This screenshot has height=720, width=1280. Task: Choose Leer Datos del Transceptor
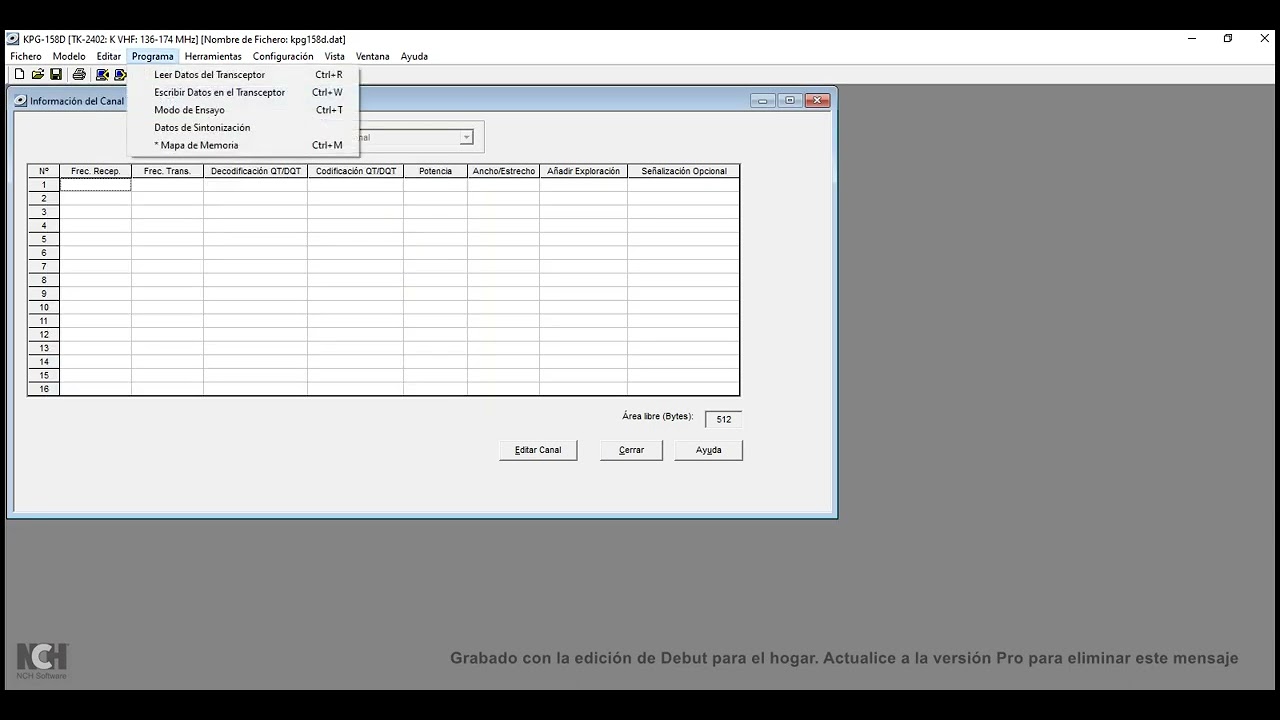pyautogui.click(x=243, y=75)
